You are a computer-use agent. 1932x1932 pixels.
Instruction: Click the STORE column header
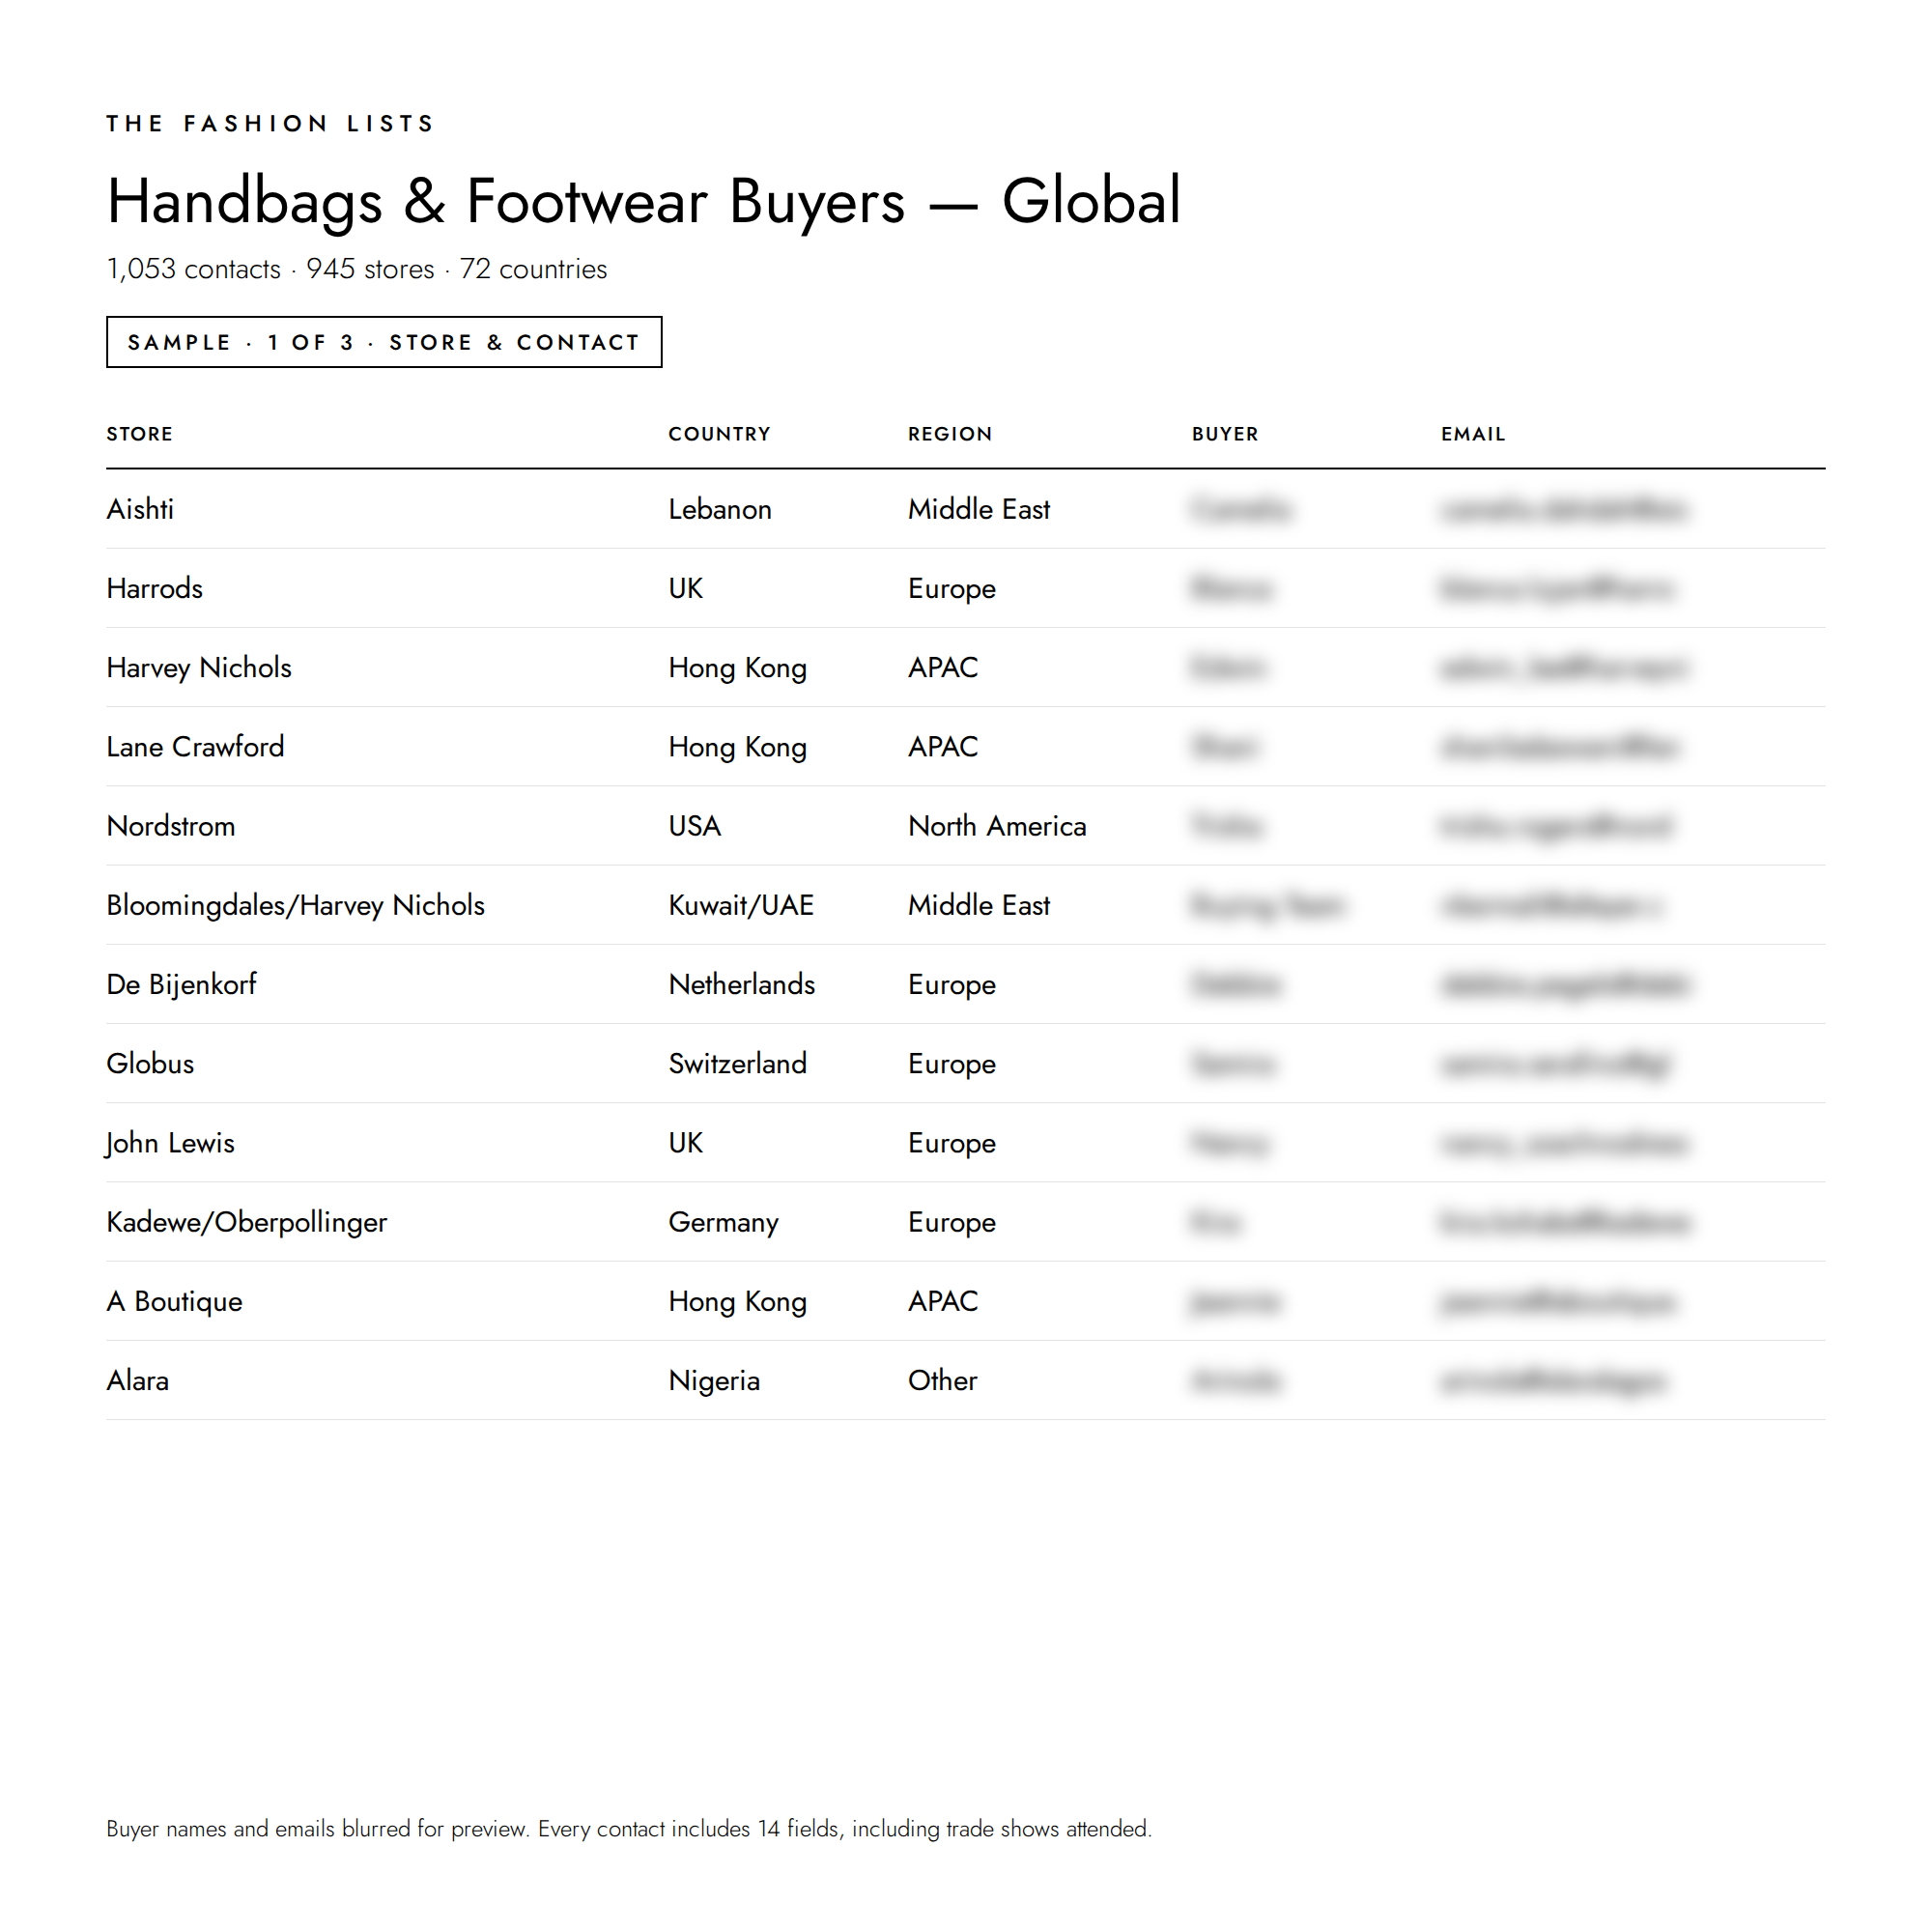(x=140, y=434)
